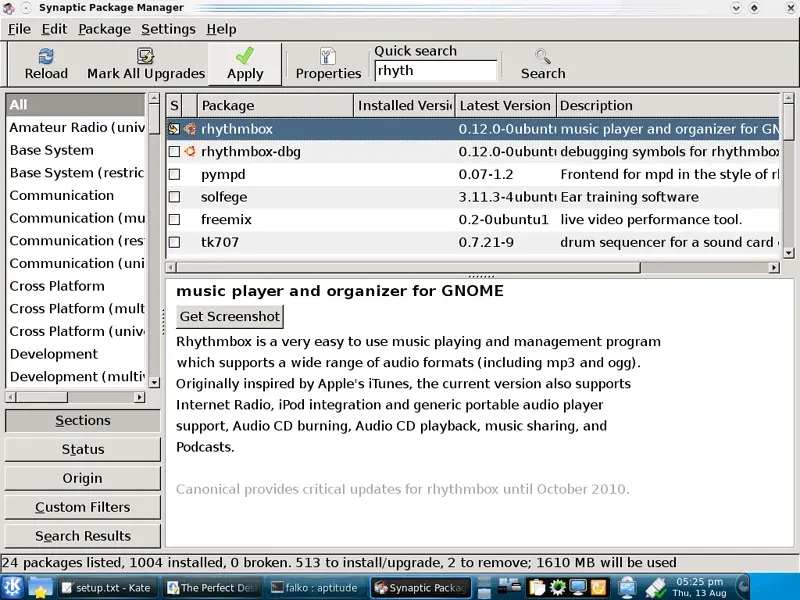Sort by the S status column header
This screenshot has width=800, height=600.
[174, 106]
